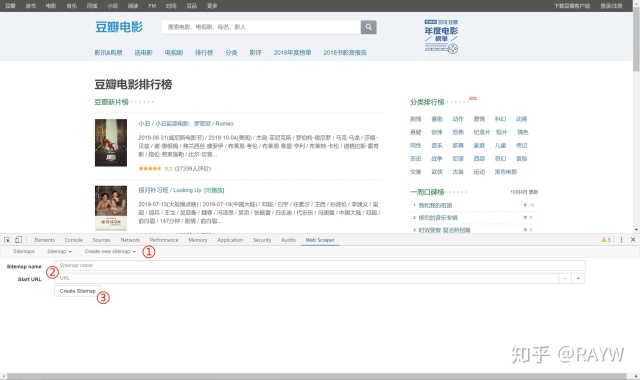640x380 pixels.
Task: Open 选电影 in navigation
Action: [144, 53]
